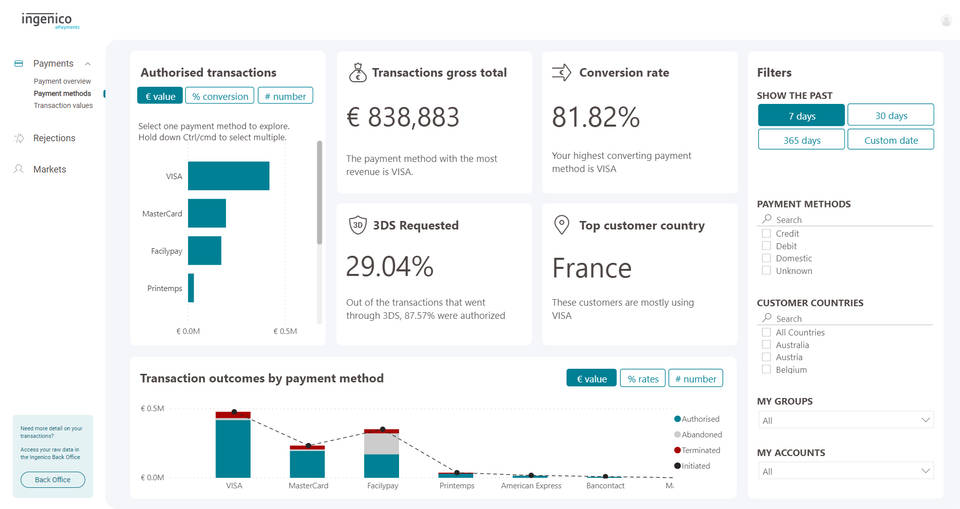Screen dimensions: 960x509
Task: Switch Transaction outcomes to % rates
Action: pyautogui.click(x=643, y=379)
